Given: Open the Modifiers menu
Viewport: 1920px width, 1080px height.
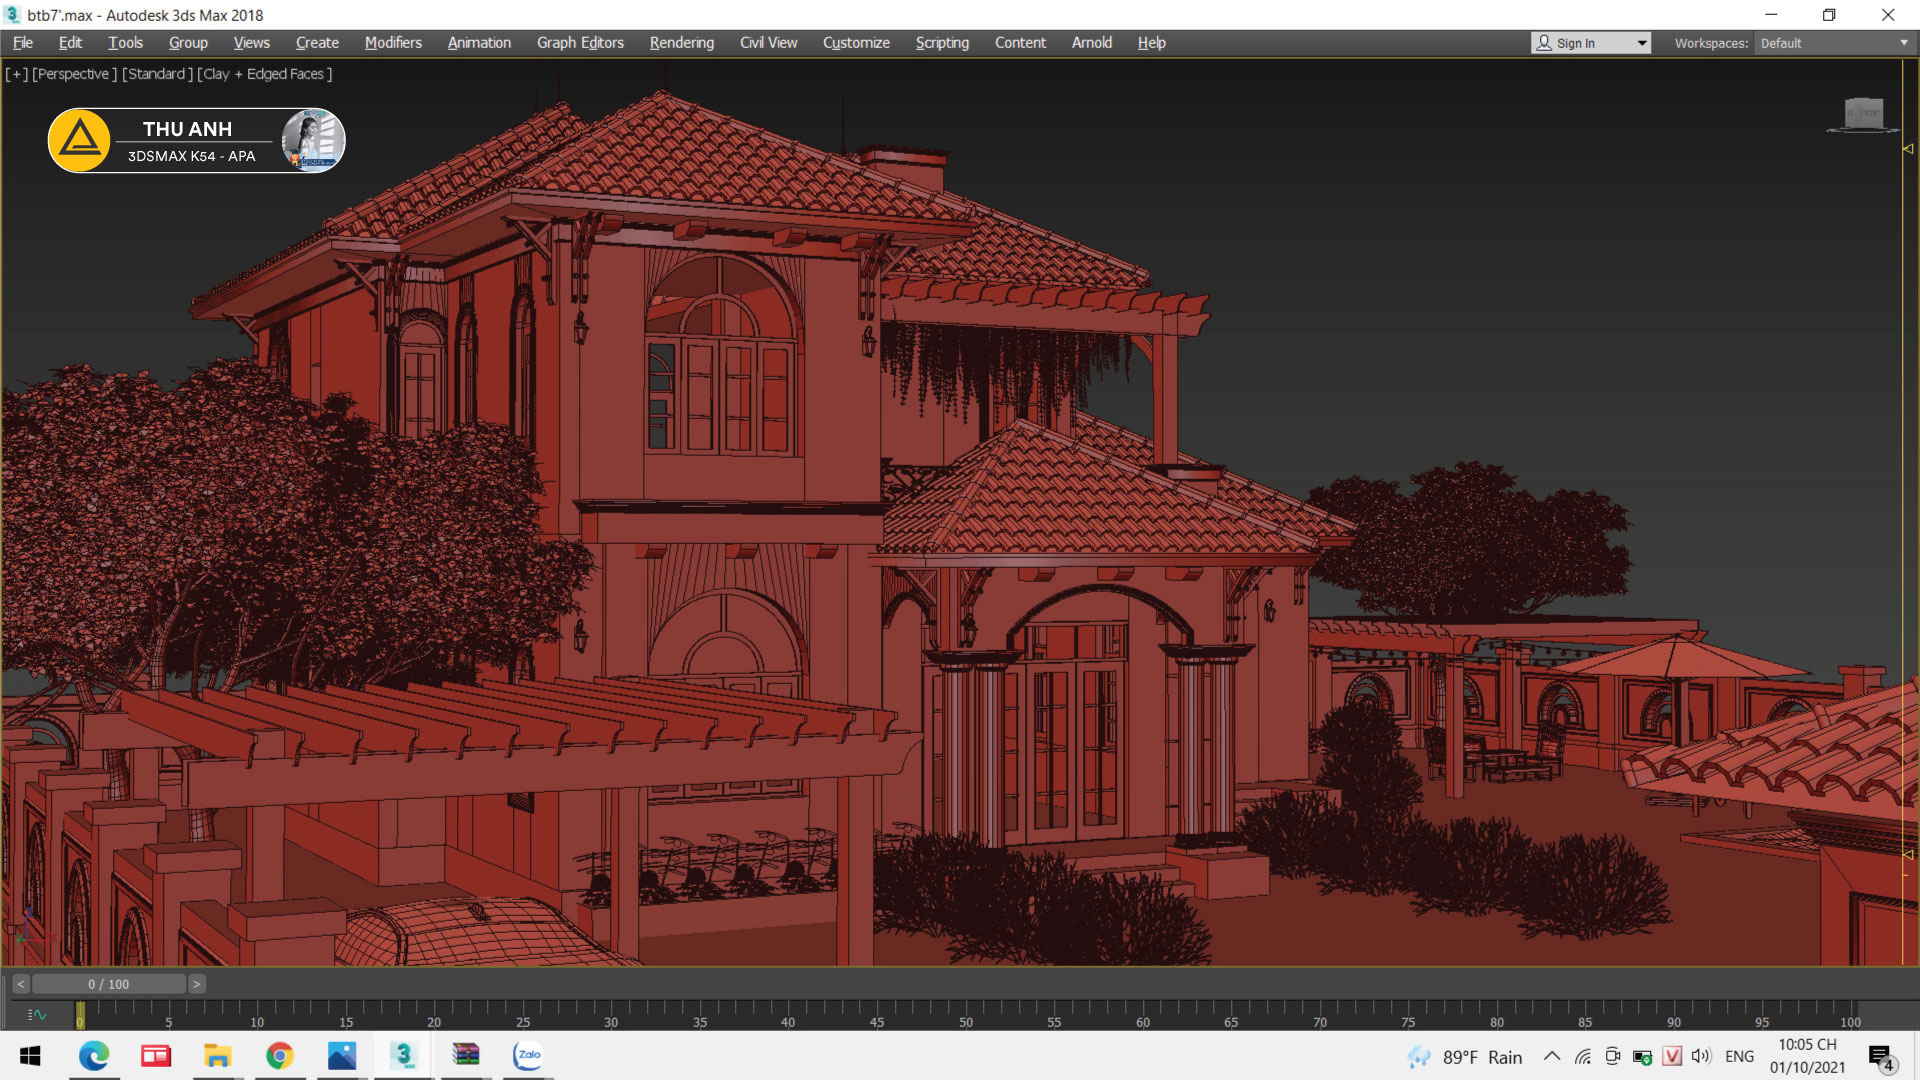Looking at the screenshot, I should (x=393, y=43).
